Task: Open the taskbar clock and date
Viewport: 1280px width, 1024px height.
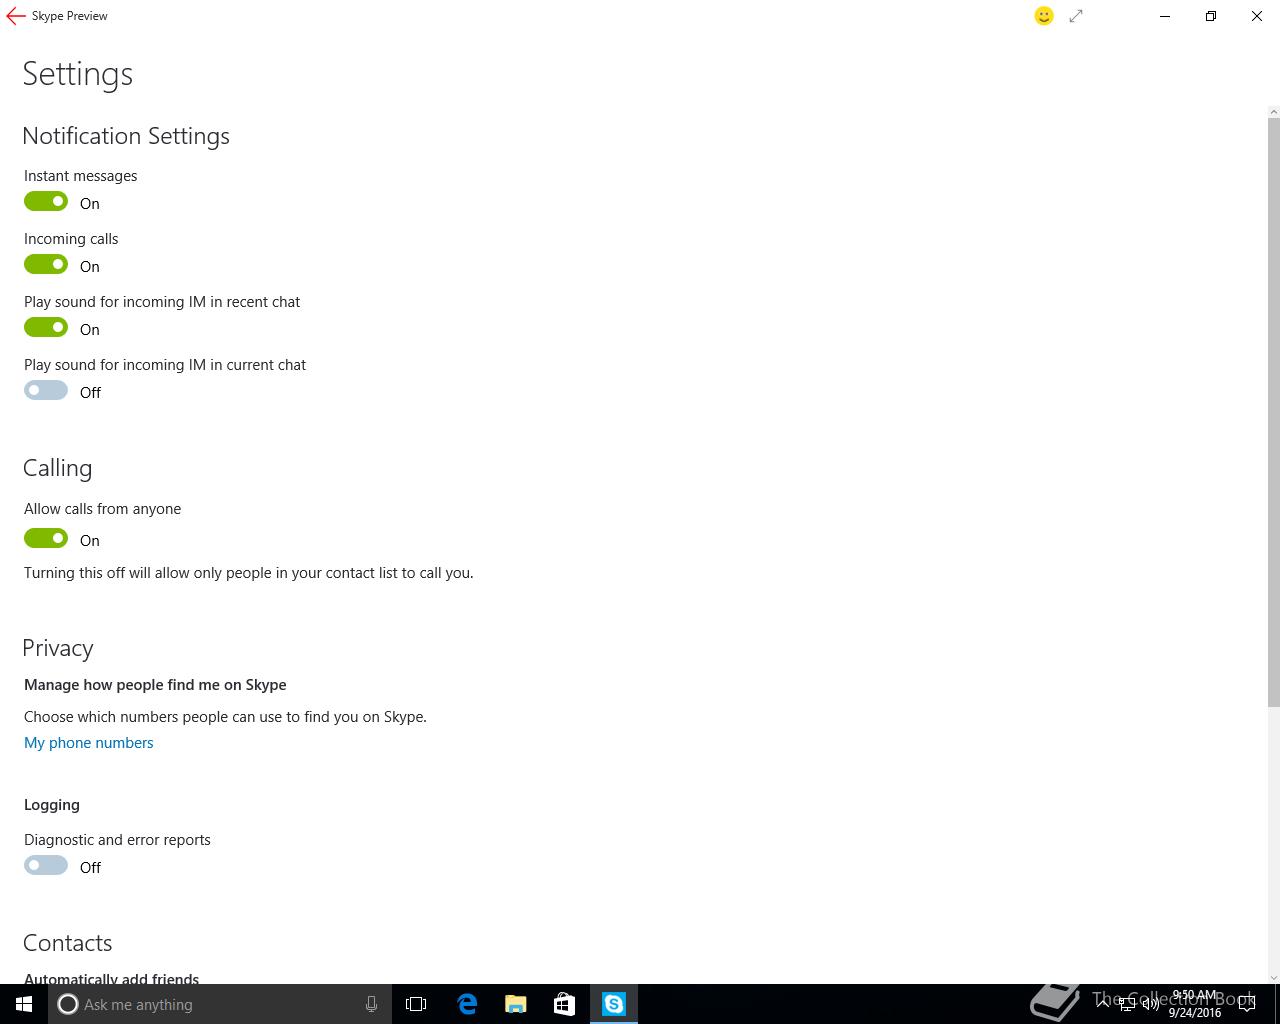Action: click(1195, 1004)
